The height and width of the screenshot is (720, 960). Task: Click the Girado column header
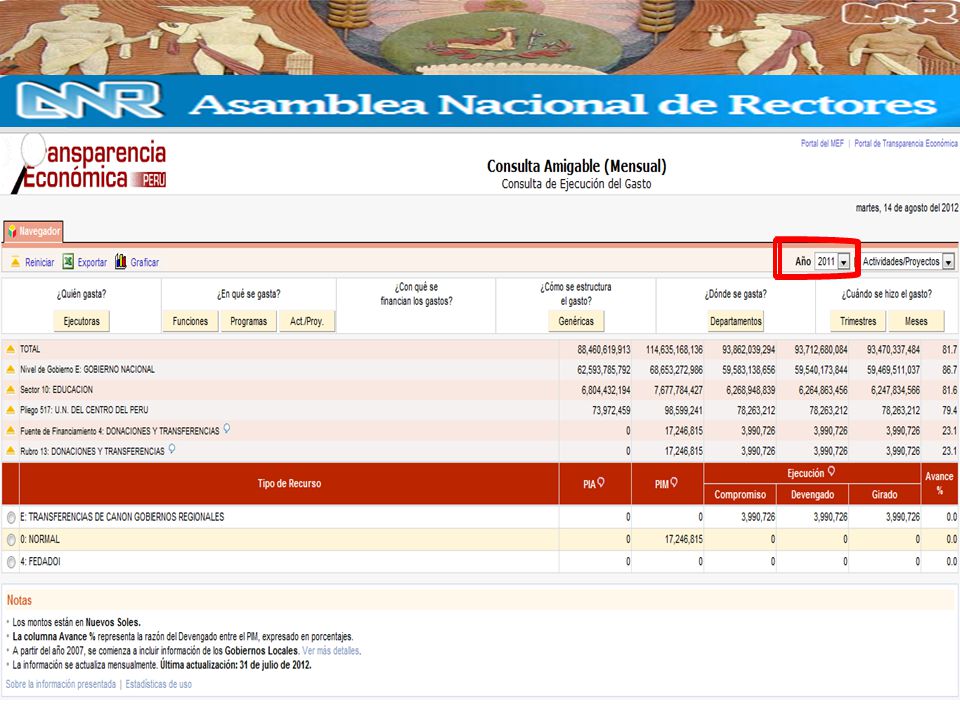point(884,494)
